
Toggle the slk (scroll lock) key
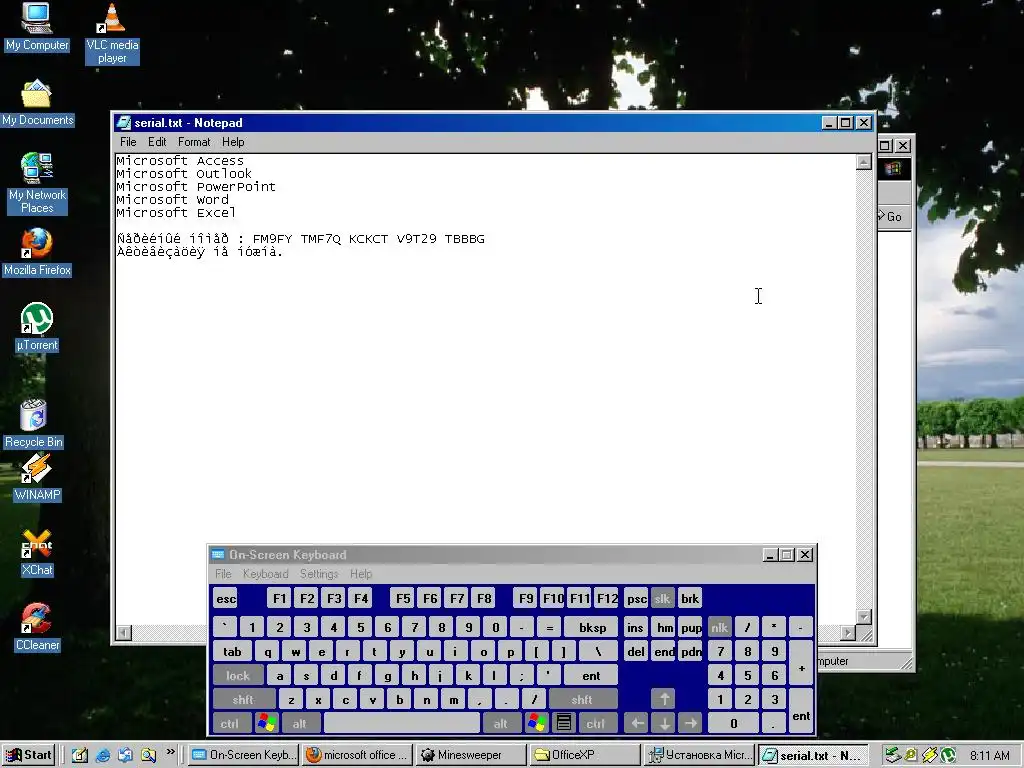pos(662,598)
